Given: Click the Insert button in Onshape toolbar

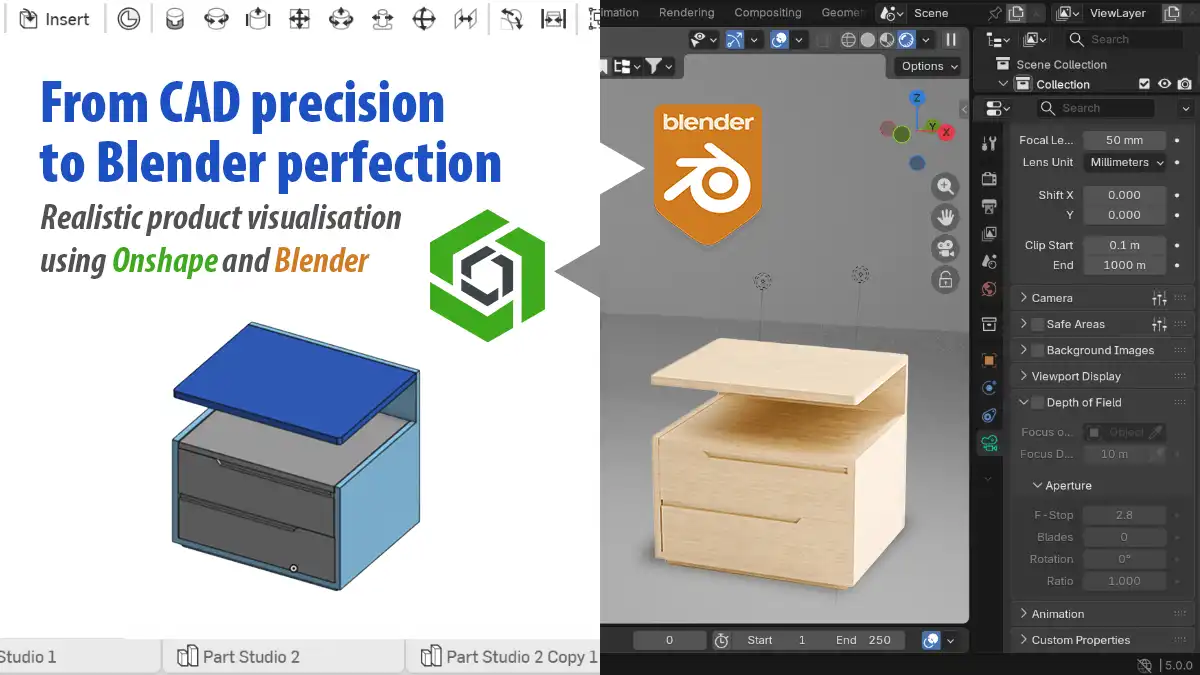Looking at the screenshot, I should coord(54,19).
